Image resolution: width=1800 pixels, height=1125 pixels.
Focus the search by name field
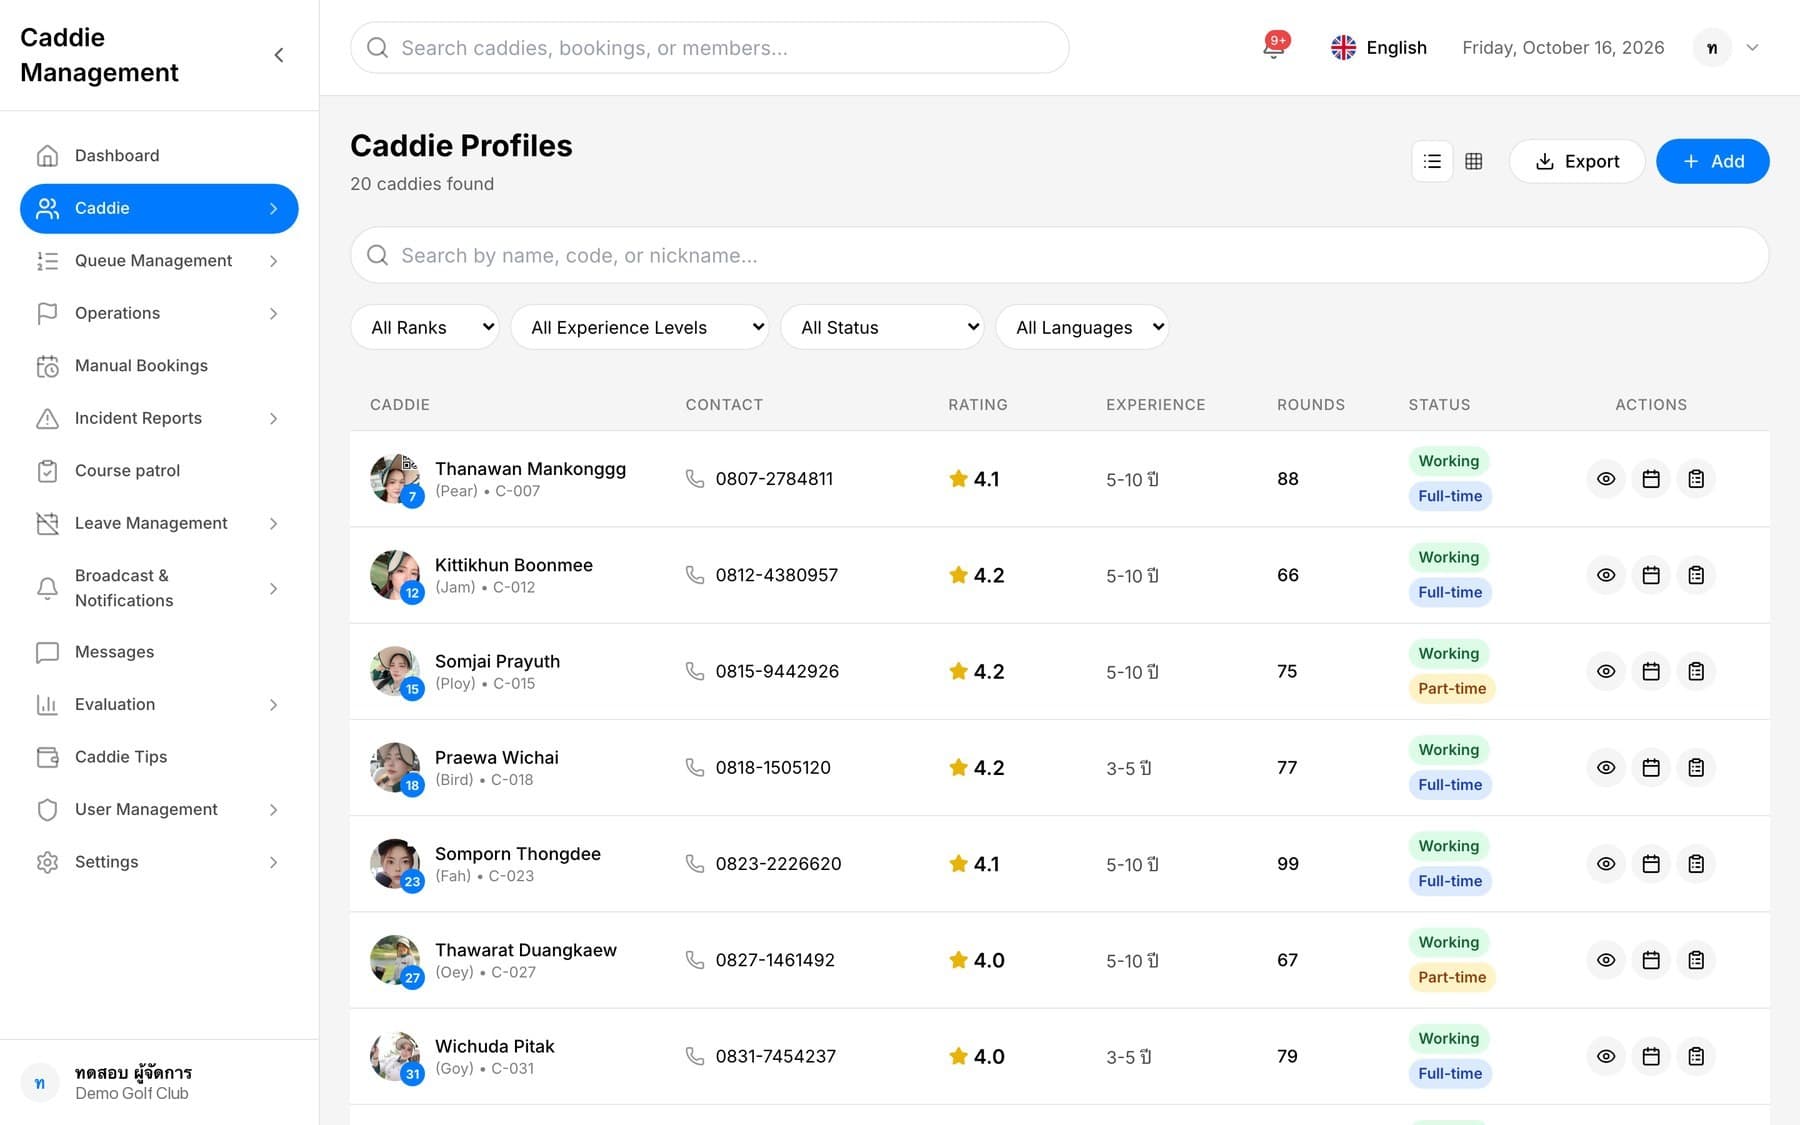1059,255
